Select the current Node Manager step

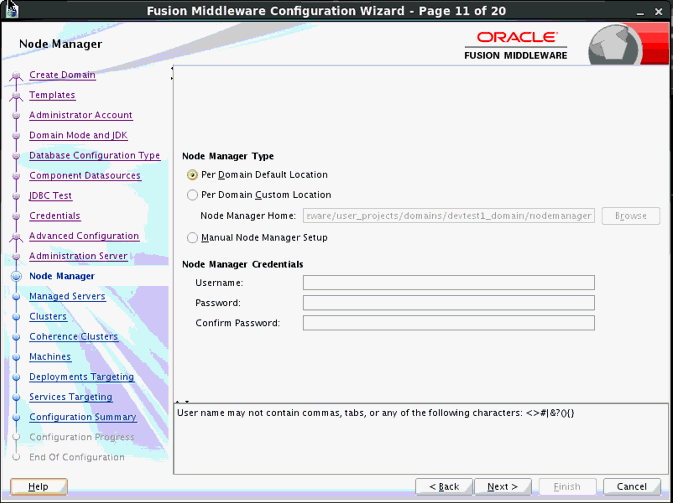(x=62, y=276)
